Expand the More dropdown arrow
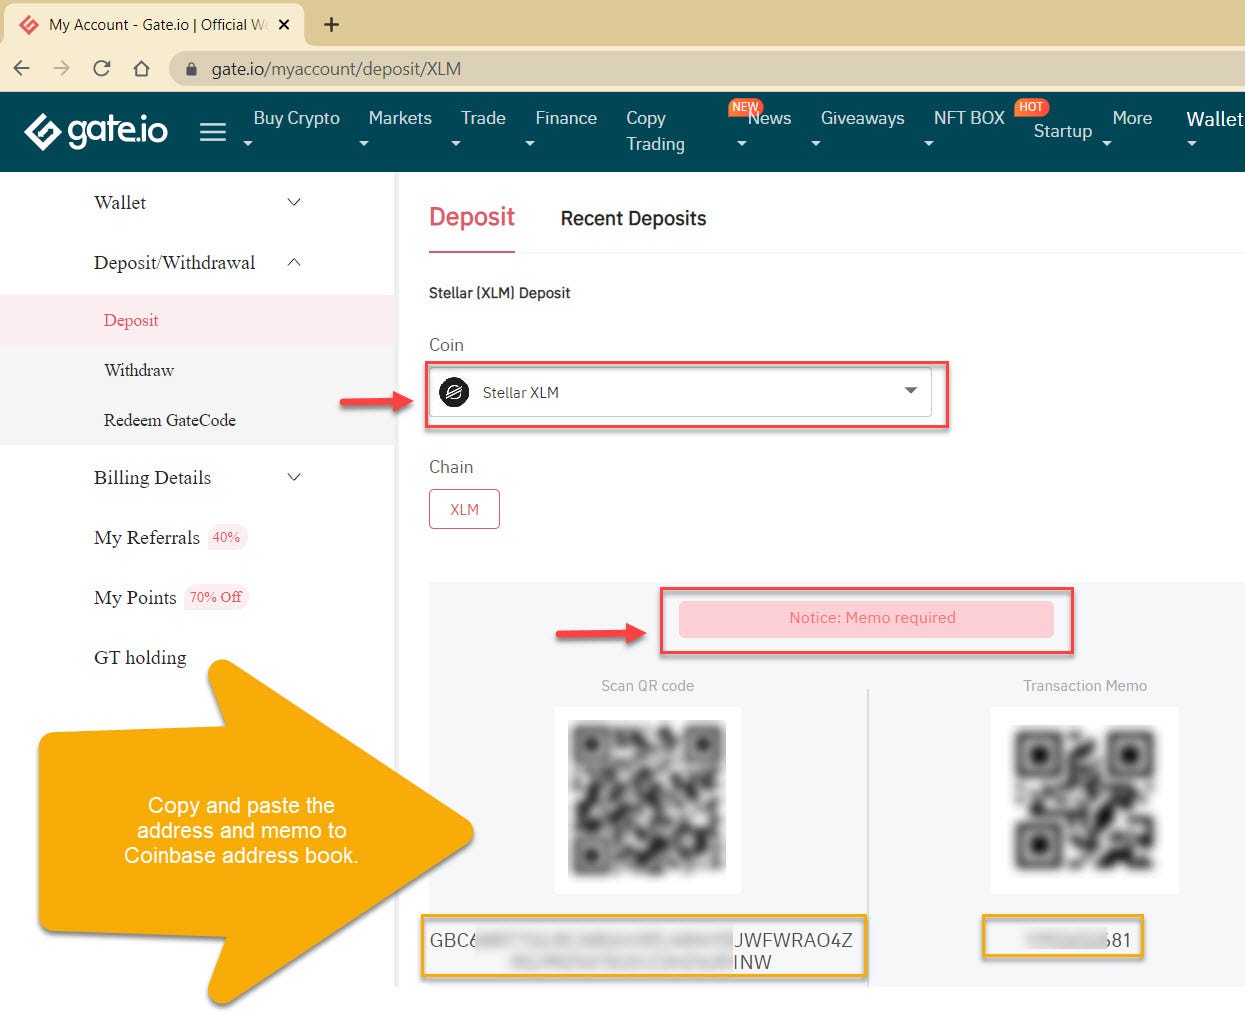Screen dimensions: 1245x1015 [x=1107, y=144]
